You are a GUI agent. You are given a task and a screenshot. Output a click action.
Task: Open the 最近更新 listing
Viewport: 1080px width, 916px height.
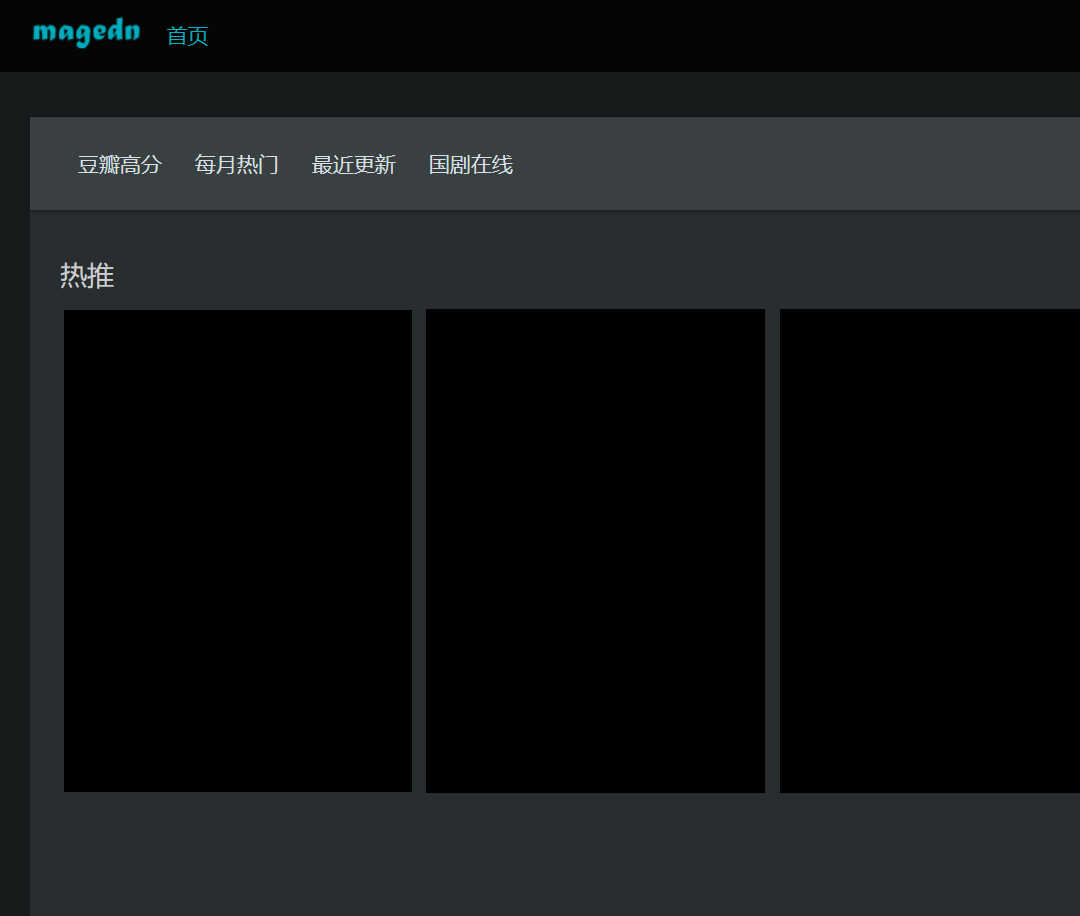353,165
